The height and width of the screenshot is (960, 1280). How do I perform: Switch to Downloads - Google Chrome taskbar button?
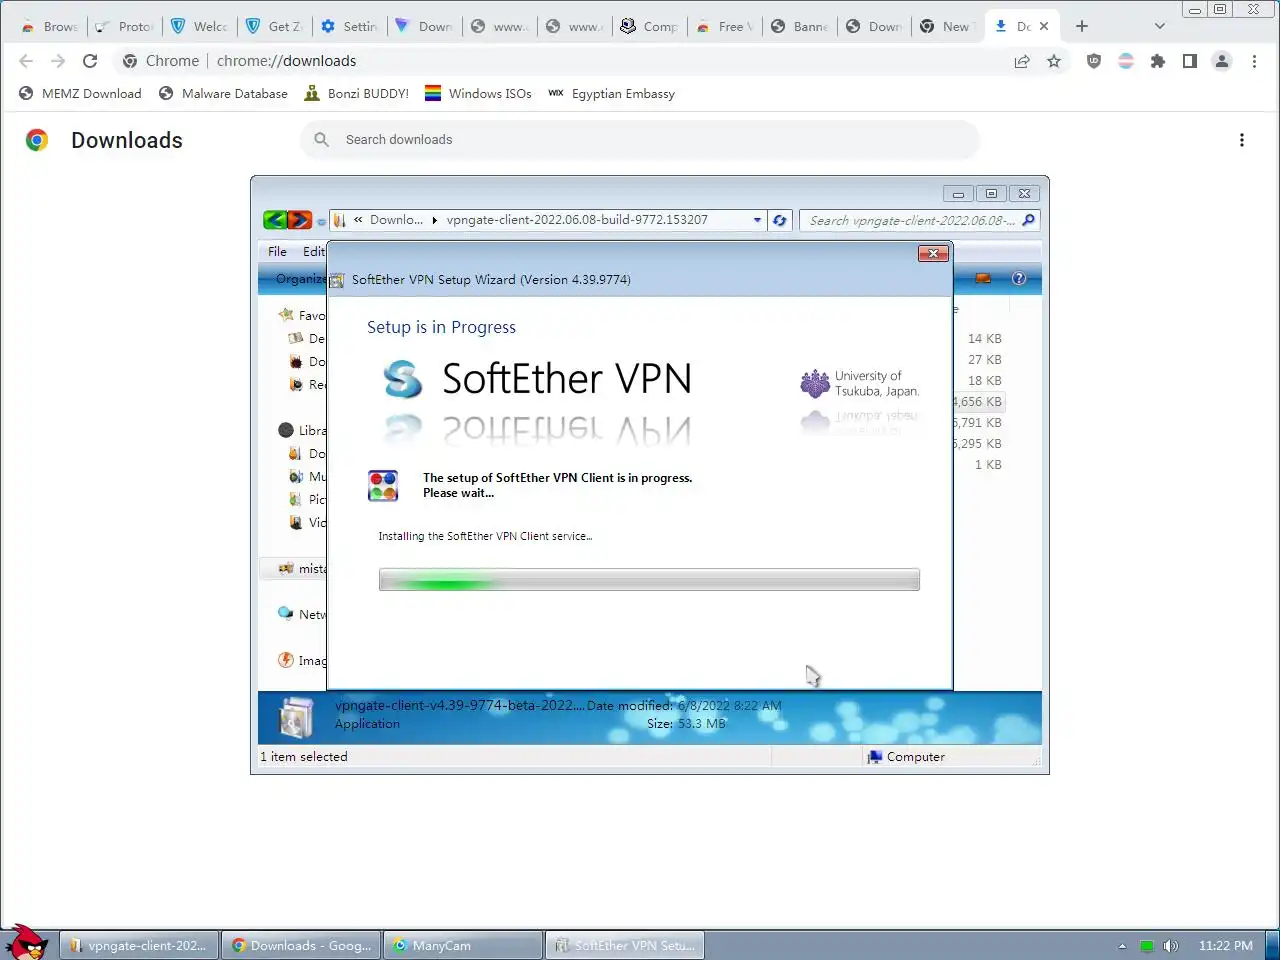click(x=301, y=945)
